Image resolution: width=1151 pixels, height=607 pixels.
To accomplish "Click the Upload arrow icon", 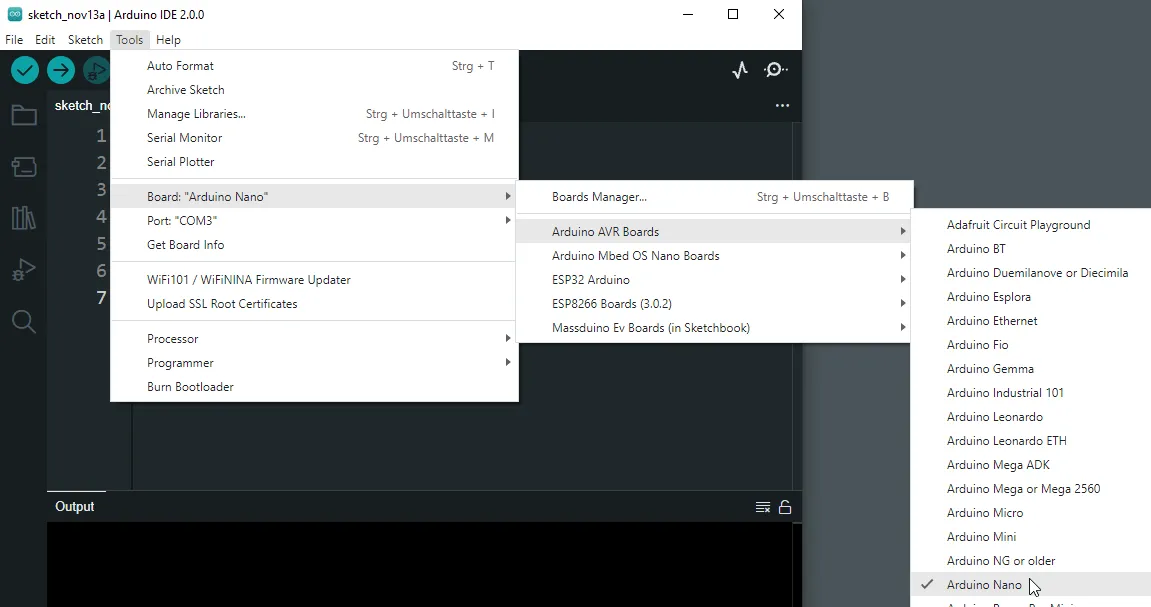I will tap(61, 70).
